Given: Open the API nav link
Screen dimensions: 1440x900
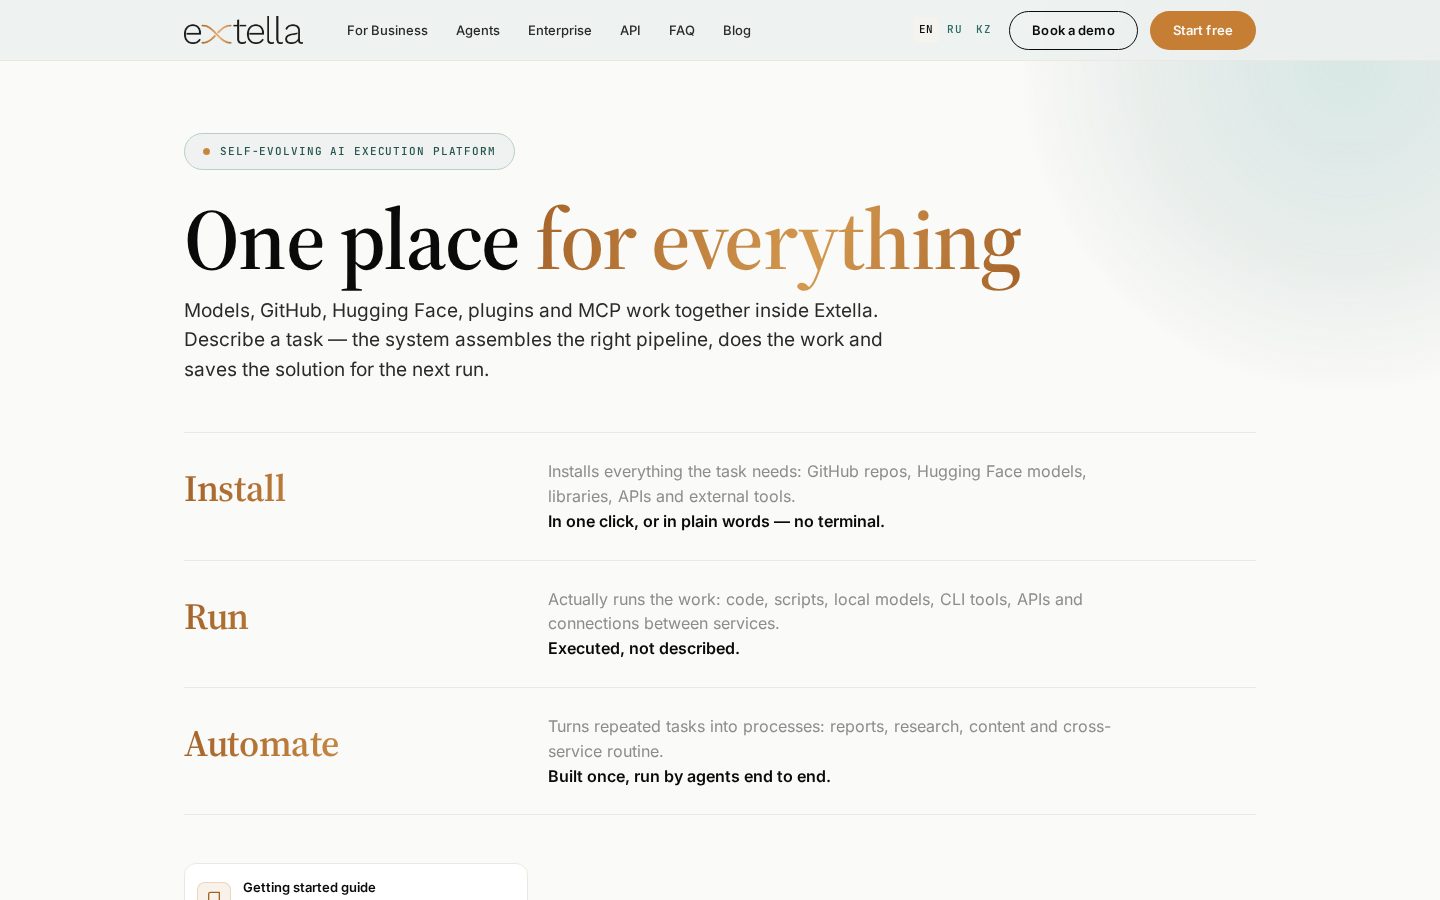Looking at the screenshot, I should (x=630, y=30).
